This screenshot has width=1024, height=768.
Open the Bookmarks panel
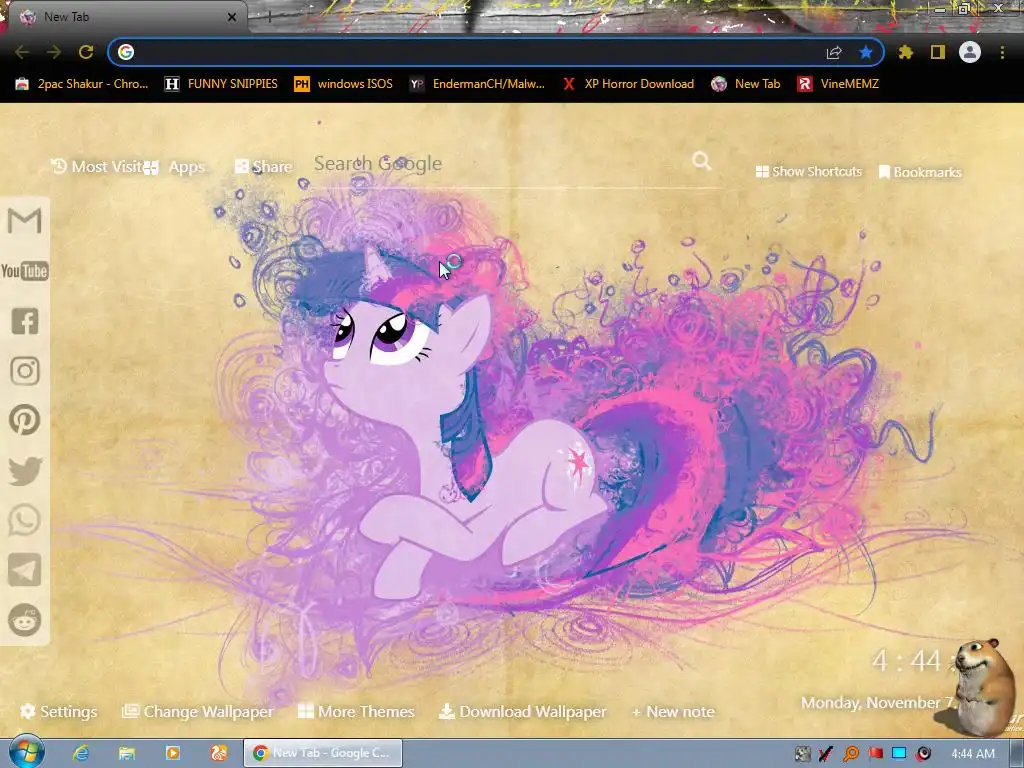pos(920,172)
